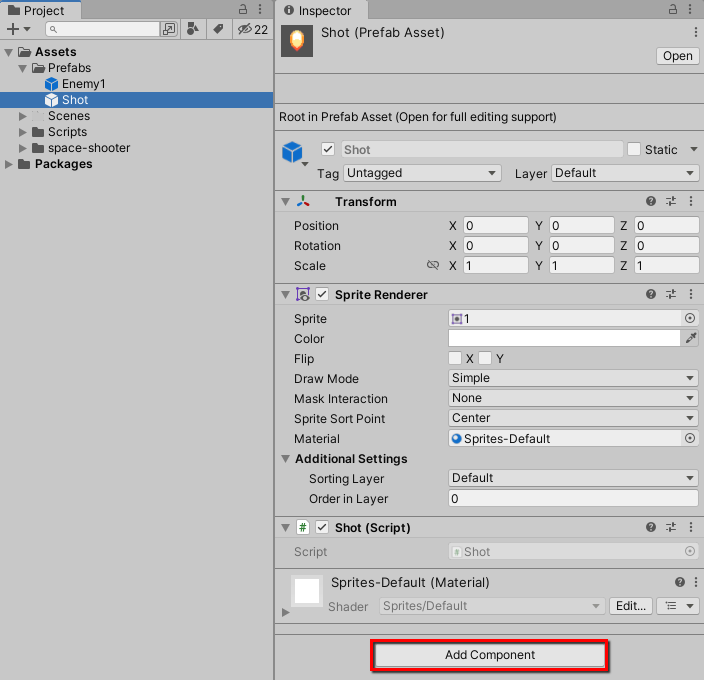Screen dimensions: 704x680
Task: Click the Add Component button
Action: tap(490, 655)
